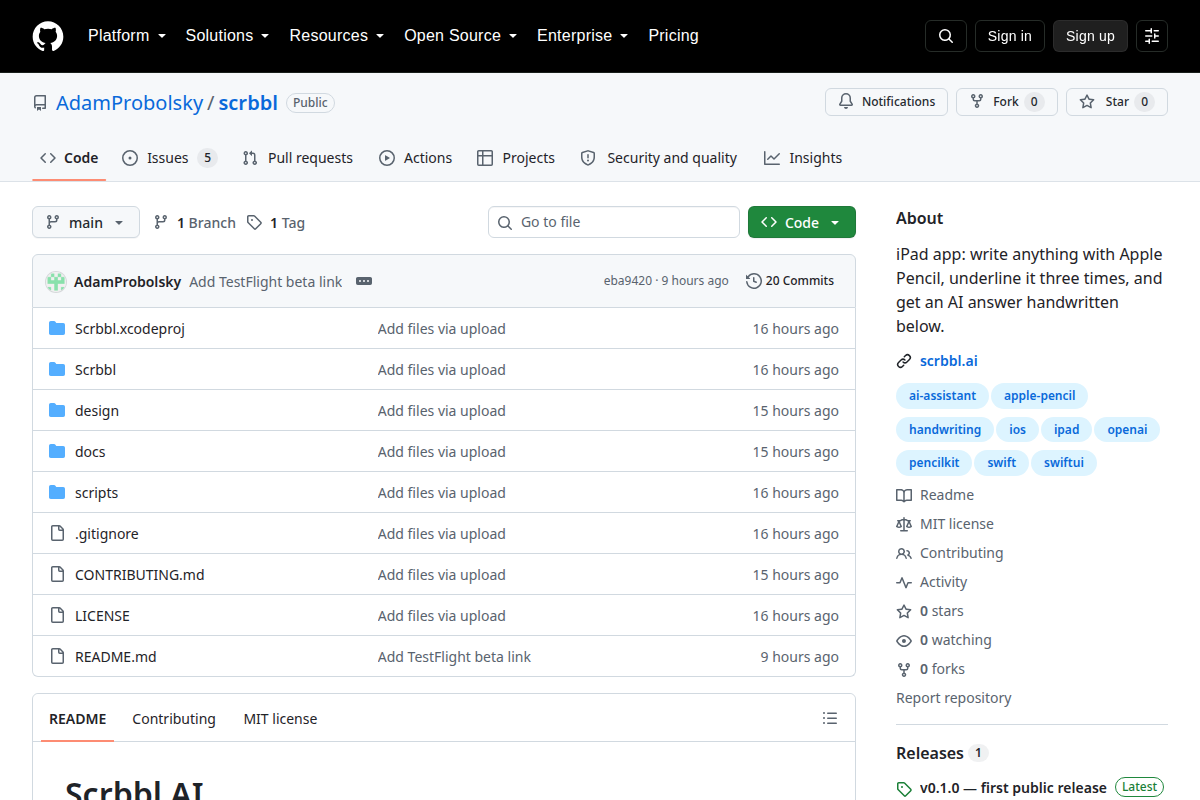The height and width of the screenshot is (800, 1200).
Task: Click the scripts folder icon
Action: click(x=57, y=493)
